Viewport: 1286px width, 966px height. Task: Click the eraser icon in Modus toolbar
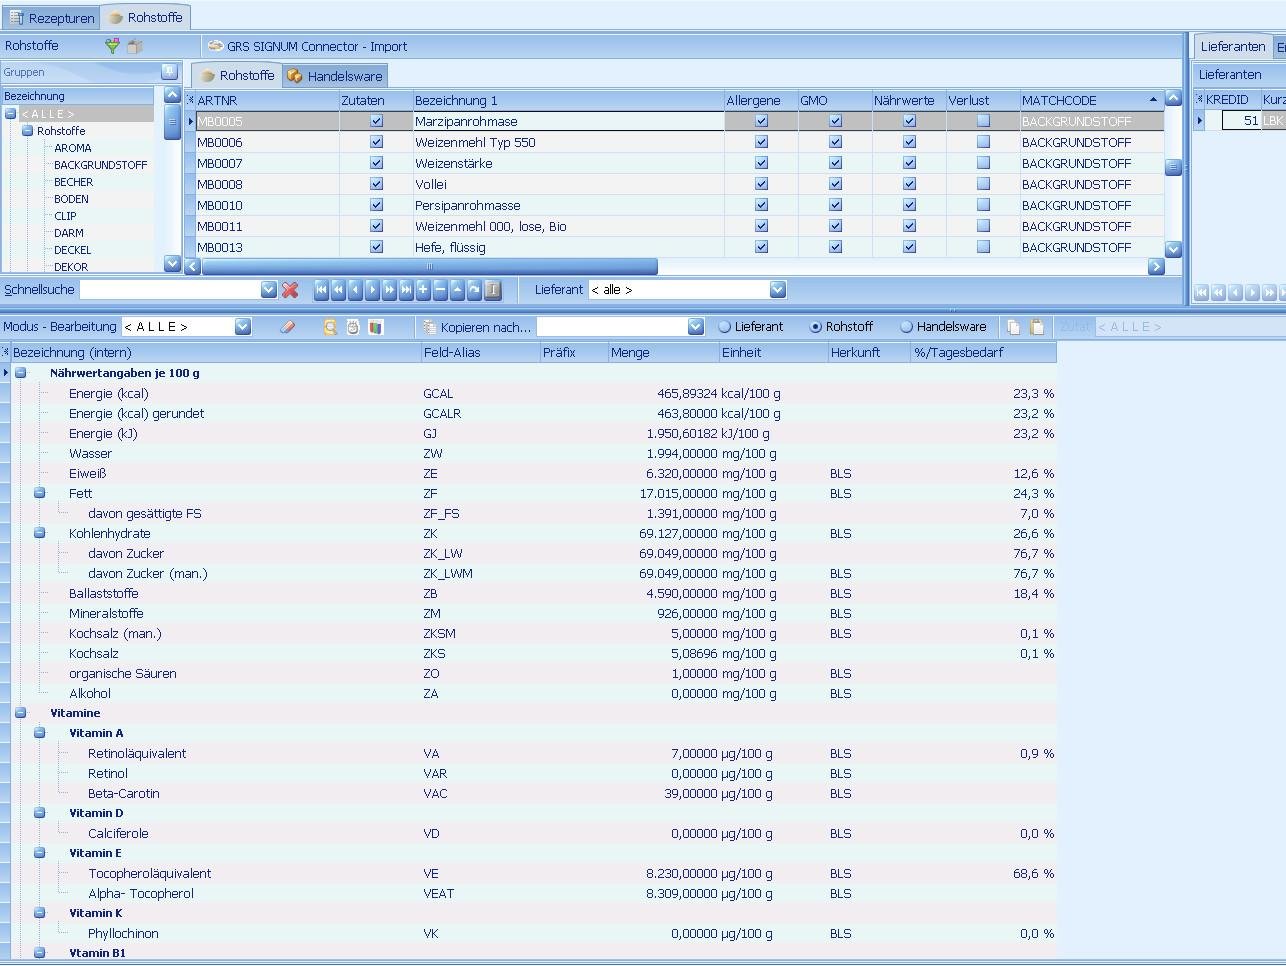[288, 327]
